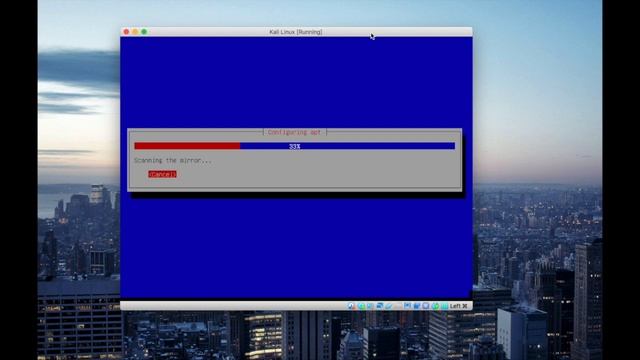Open the hard disk activity status icon

(x=351, y=306)
